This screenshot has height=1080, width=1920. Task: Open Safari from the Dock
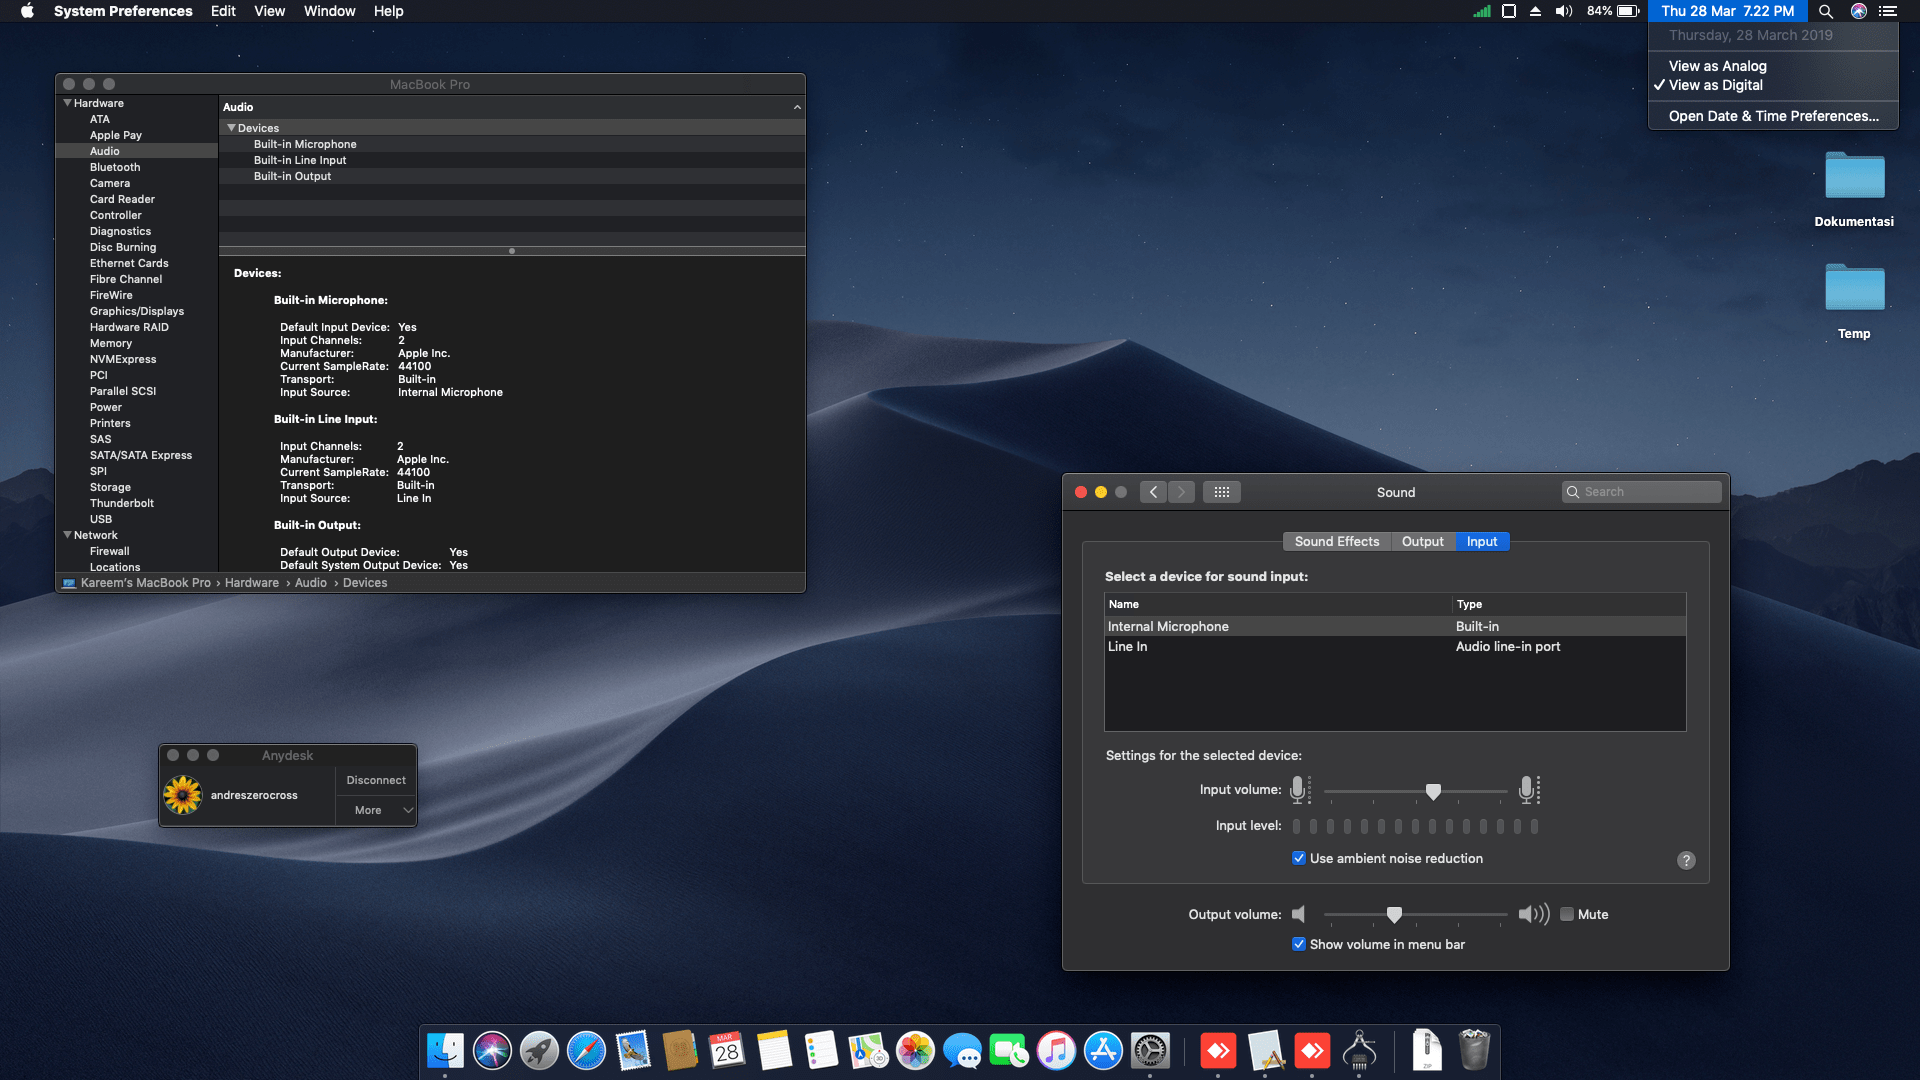pyautogui.click(x=586, y=1051)
